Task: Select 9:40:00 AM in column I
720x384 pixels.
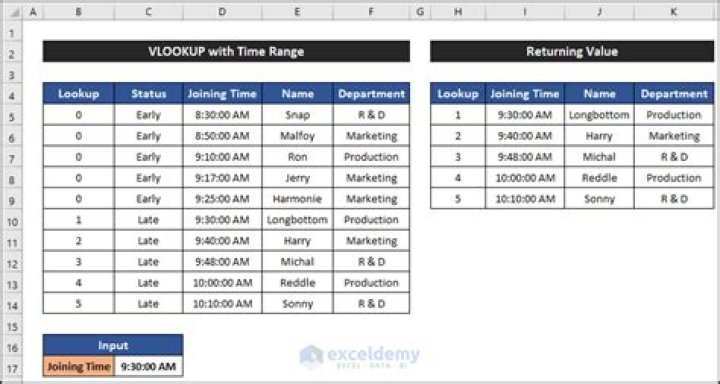Action: tap(525, 136)
